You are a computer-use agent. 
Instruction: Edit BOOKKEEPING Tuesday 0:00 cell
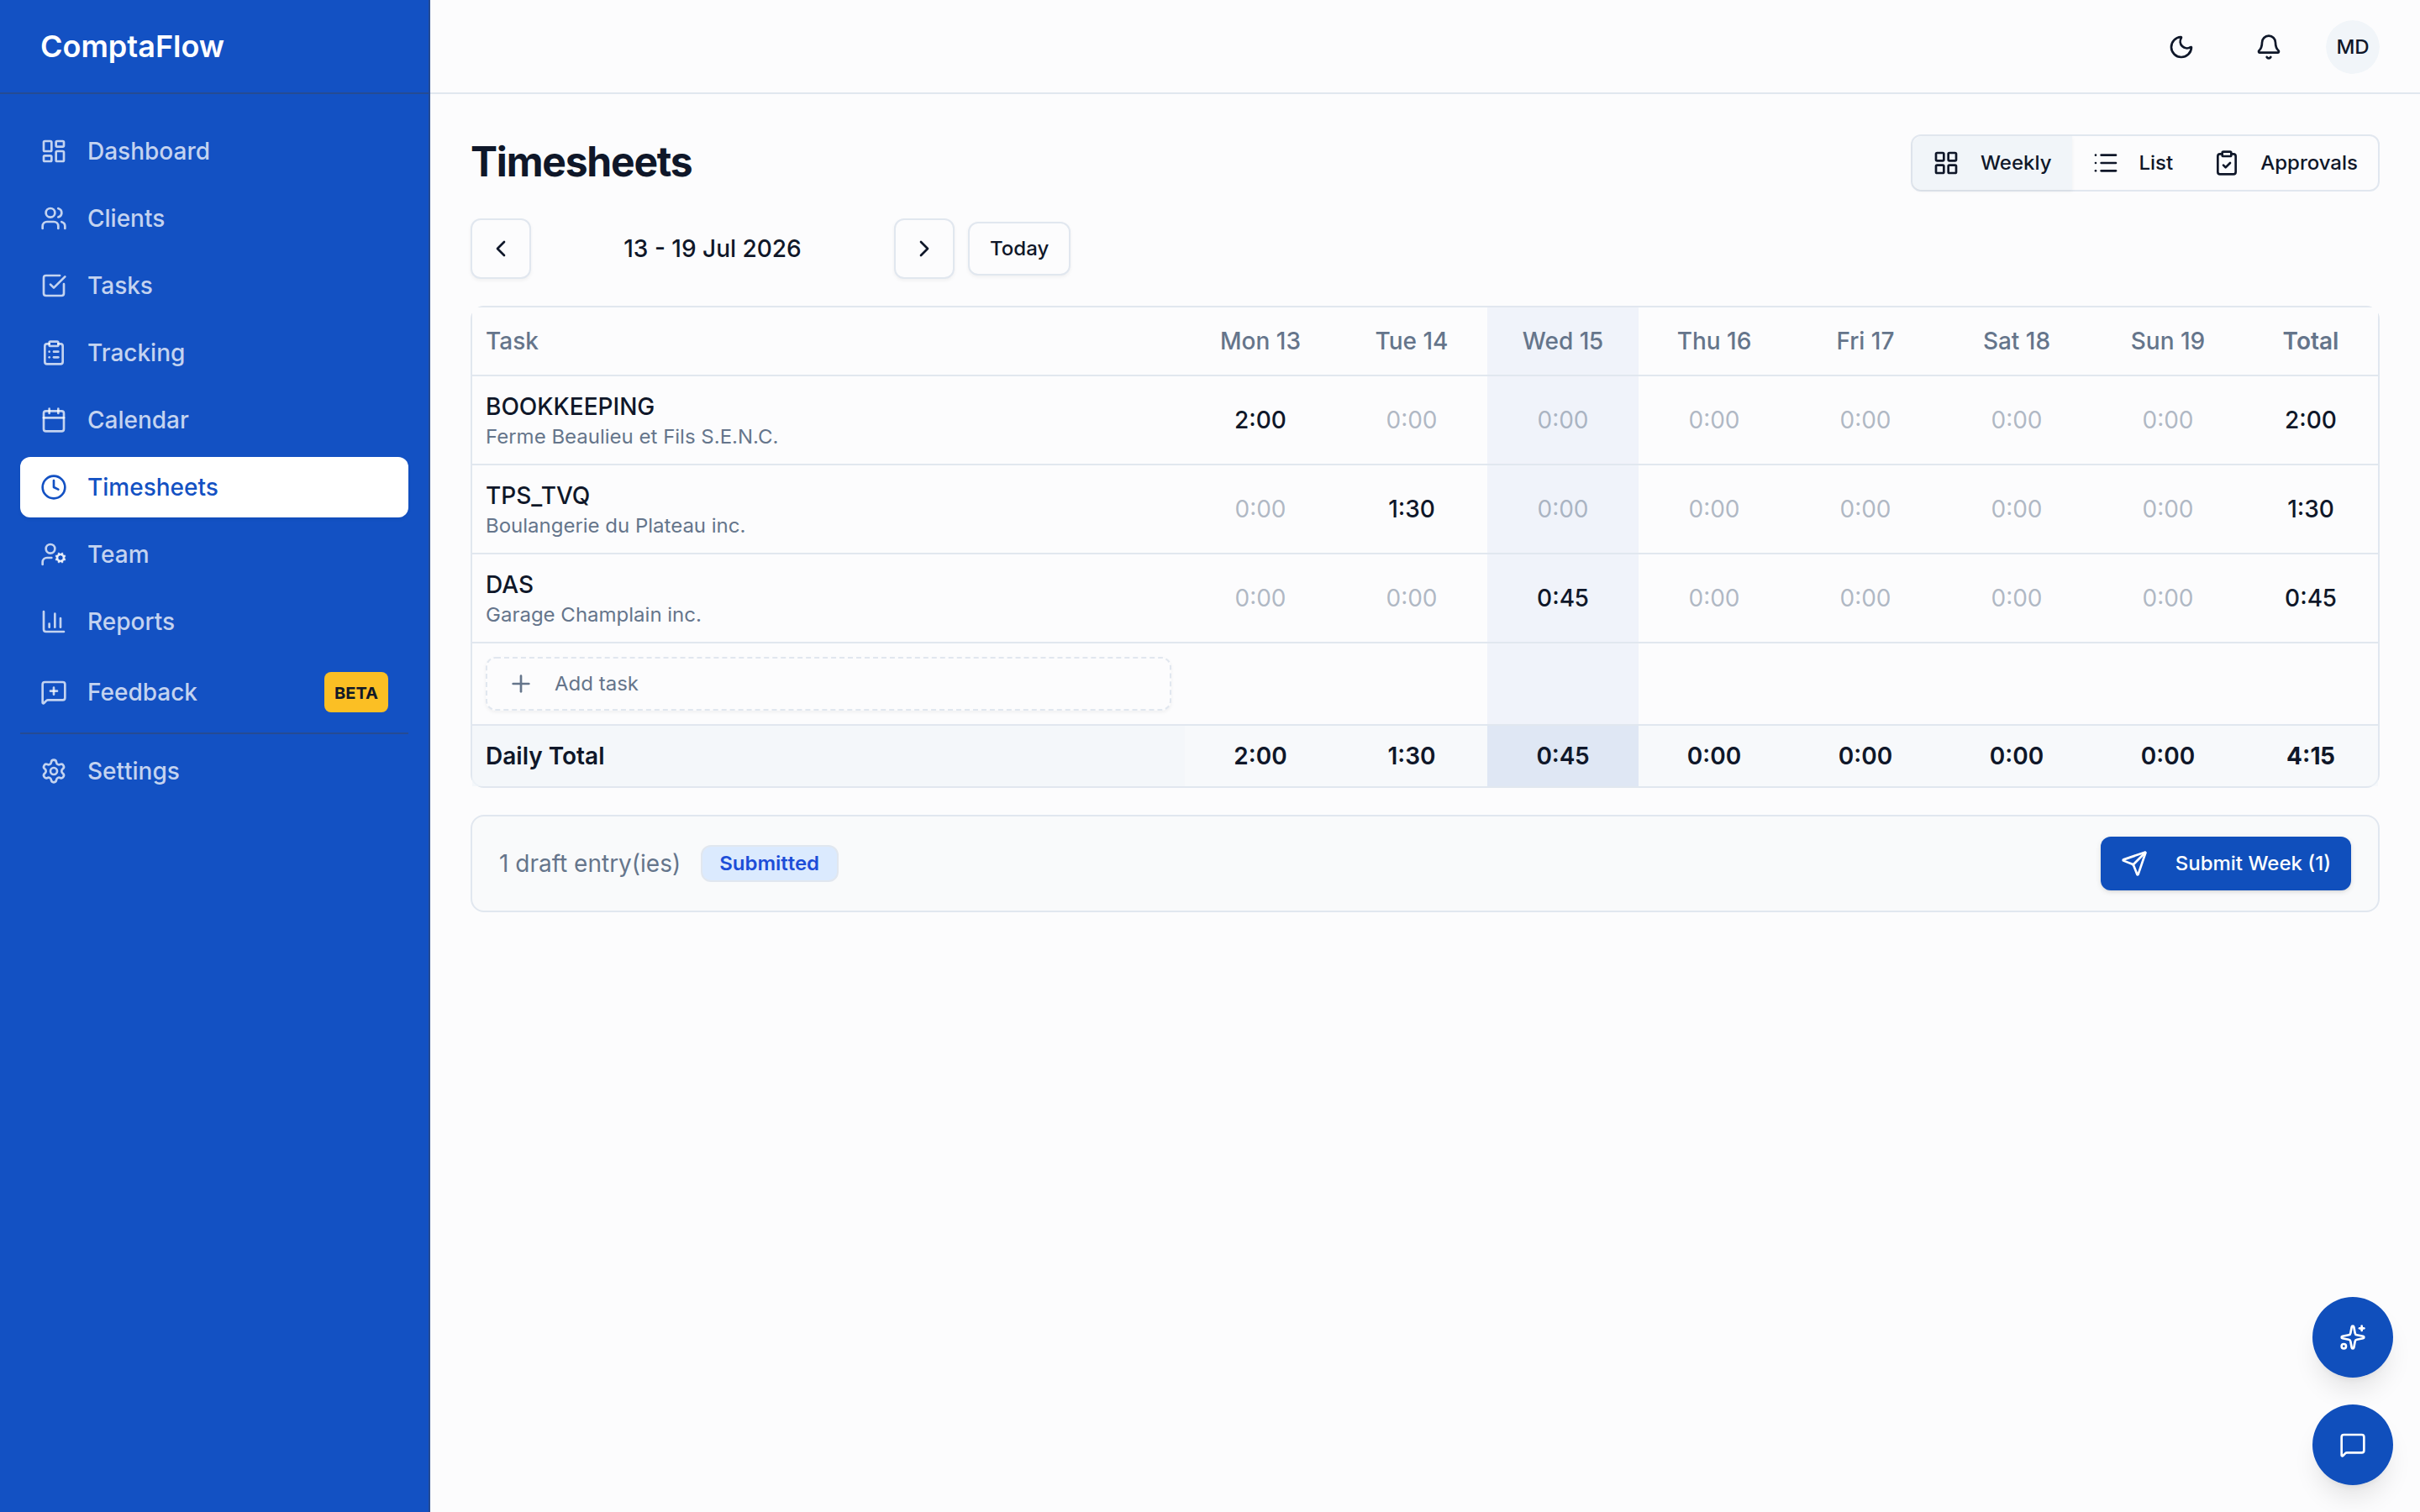point(1411,420)
